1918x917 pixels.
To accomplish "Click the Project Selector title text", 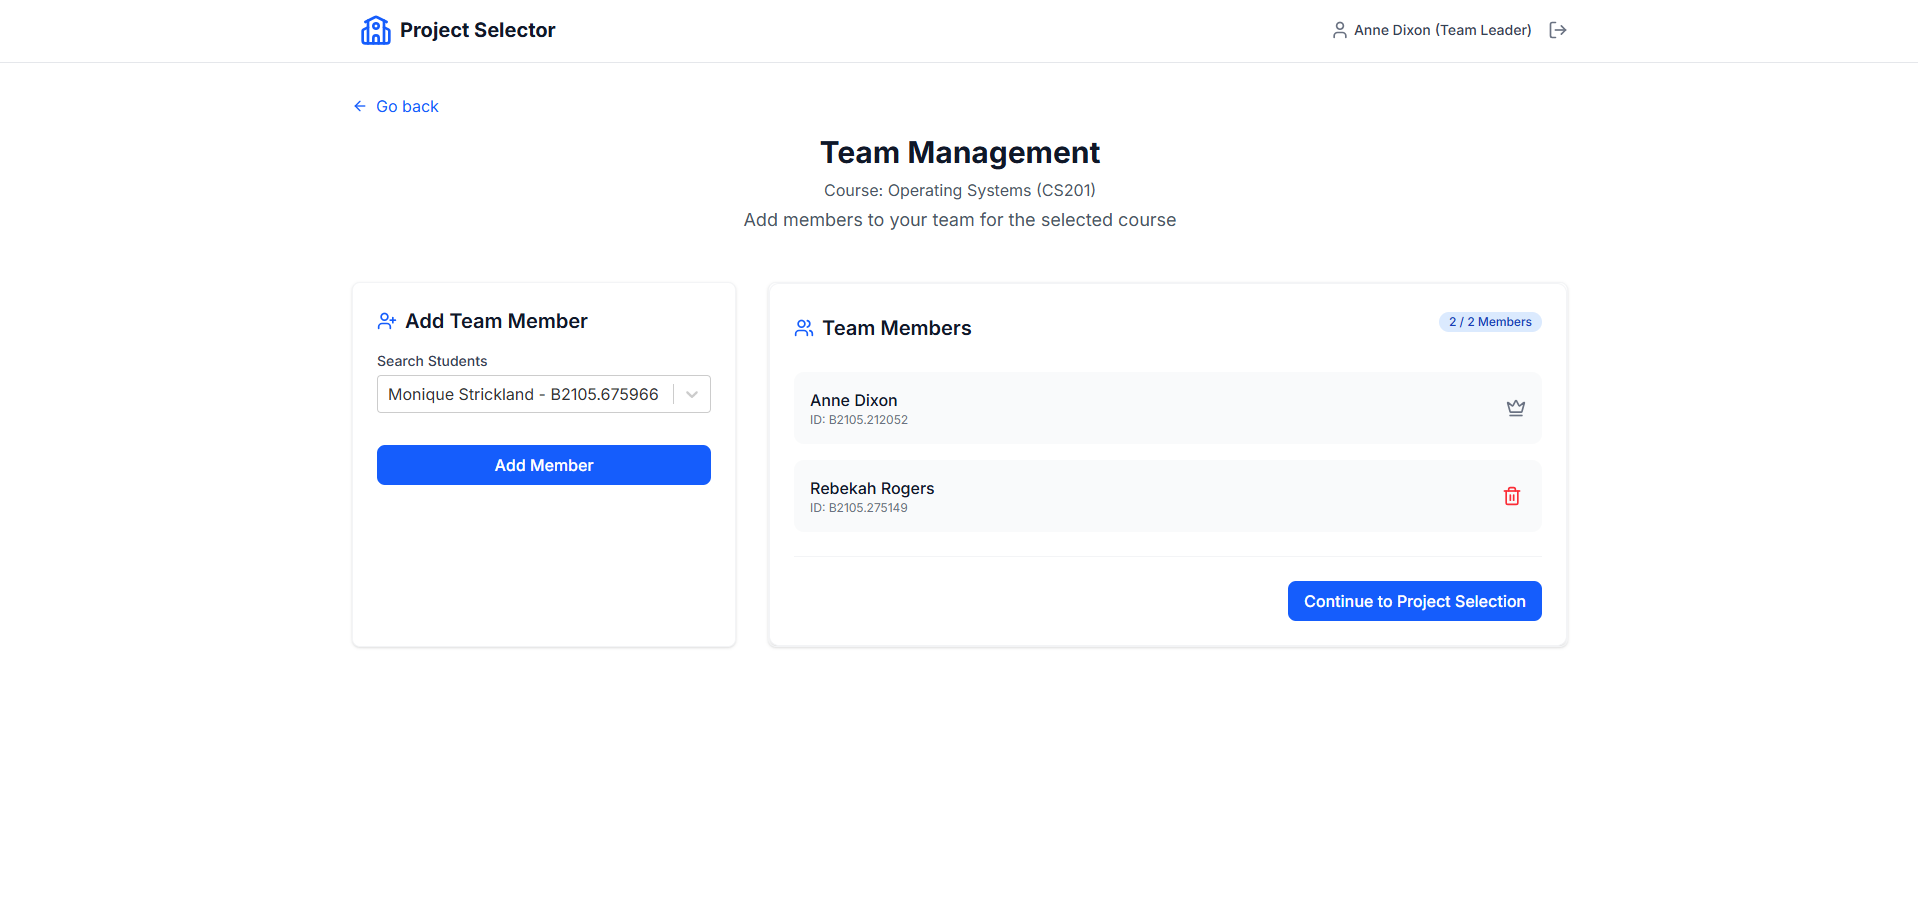I will point(478,30).
